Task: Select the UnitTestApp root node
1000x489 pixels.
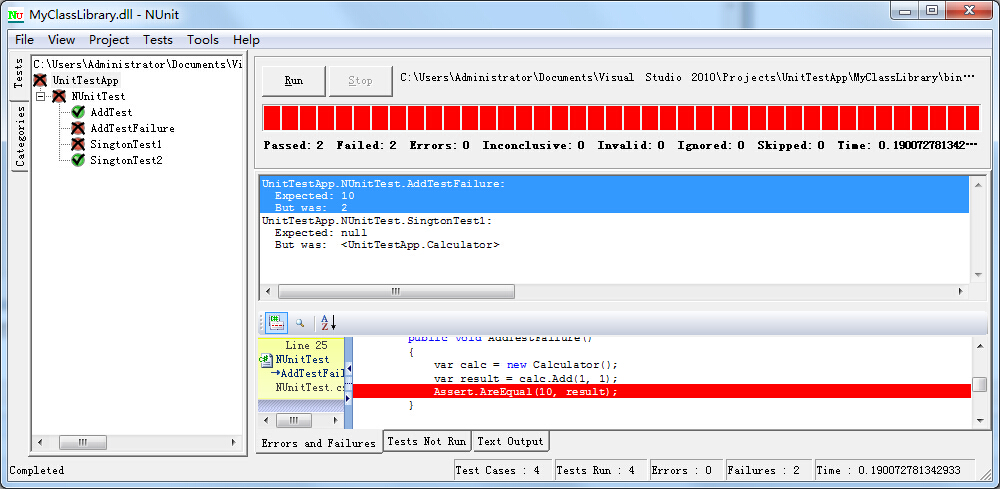Action: pyautogui.click(x=85, y=80)
